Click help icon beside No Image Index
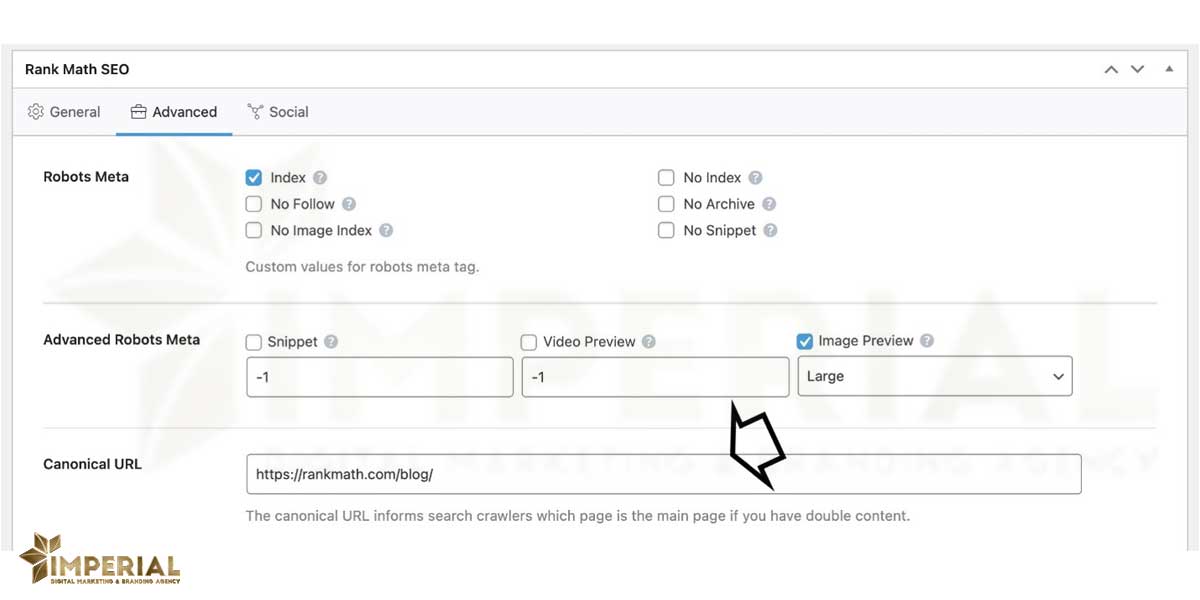1200x600 pixels. pos(386,230)
